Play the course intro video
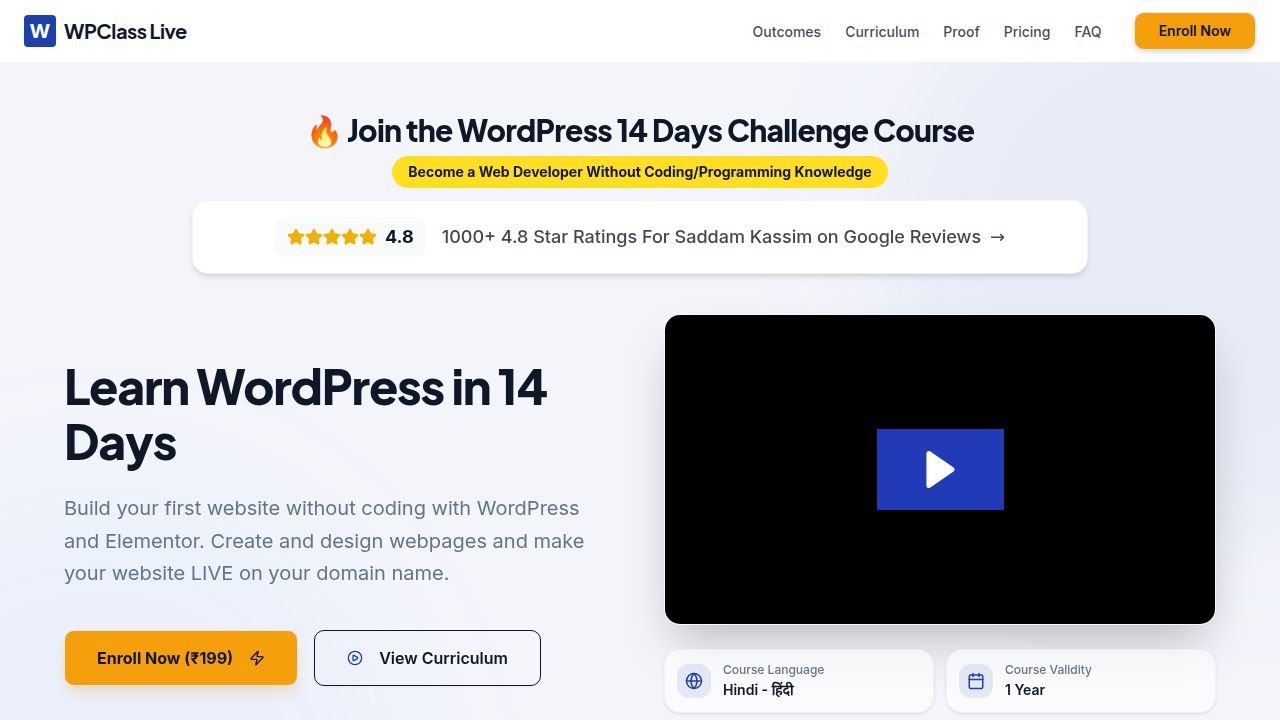1280x720 pixels. coord(940,469)
